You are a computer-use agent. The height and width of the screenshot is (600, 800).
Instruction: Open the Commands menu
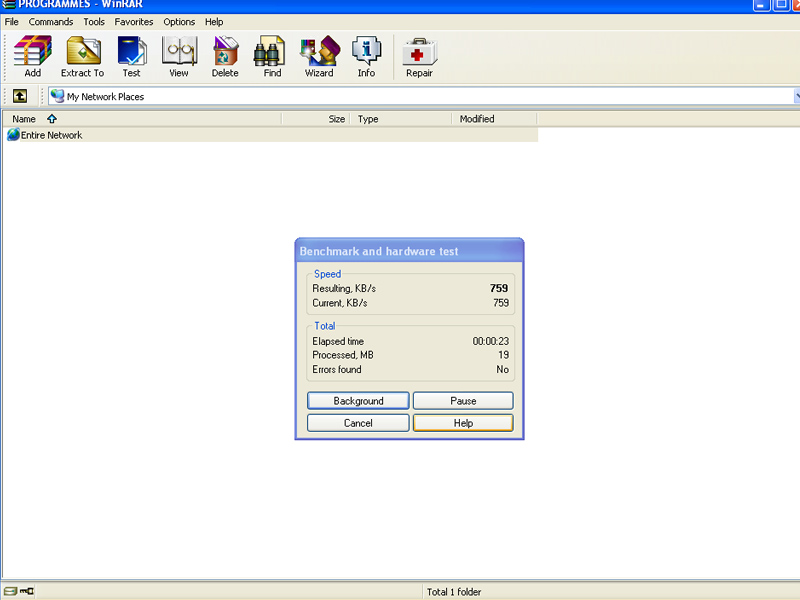coord(51,22)
